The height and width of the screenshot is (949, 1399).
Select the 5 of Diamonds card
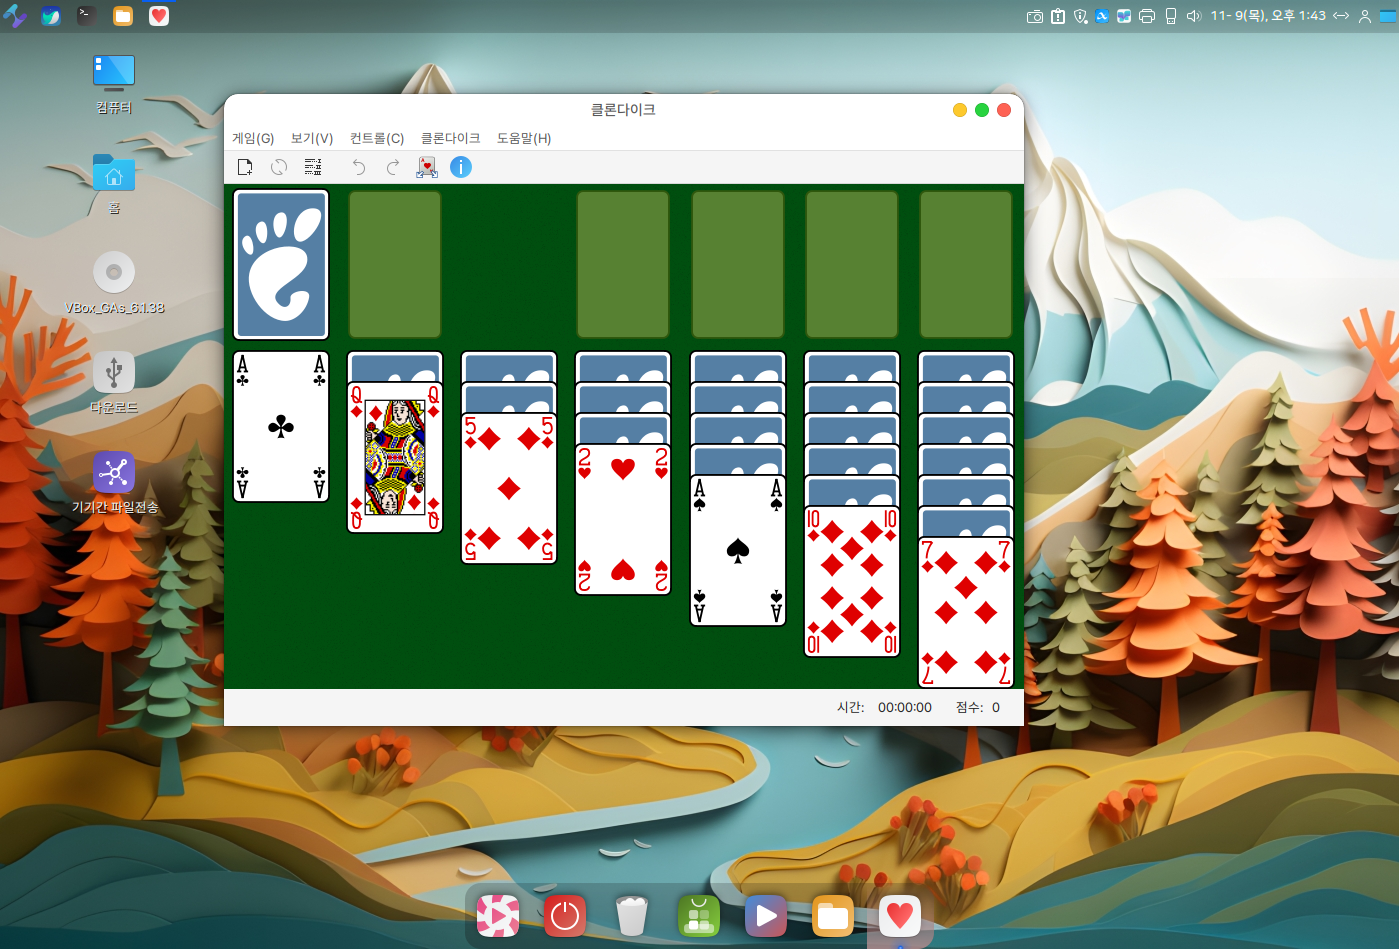coord(509,488)
